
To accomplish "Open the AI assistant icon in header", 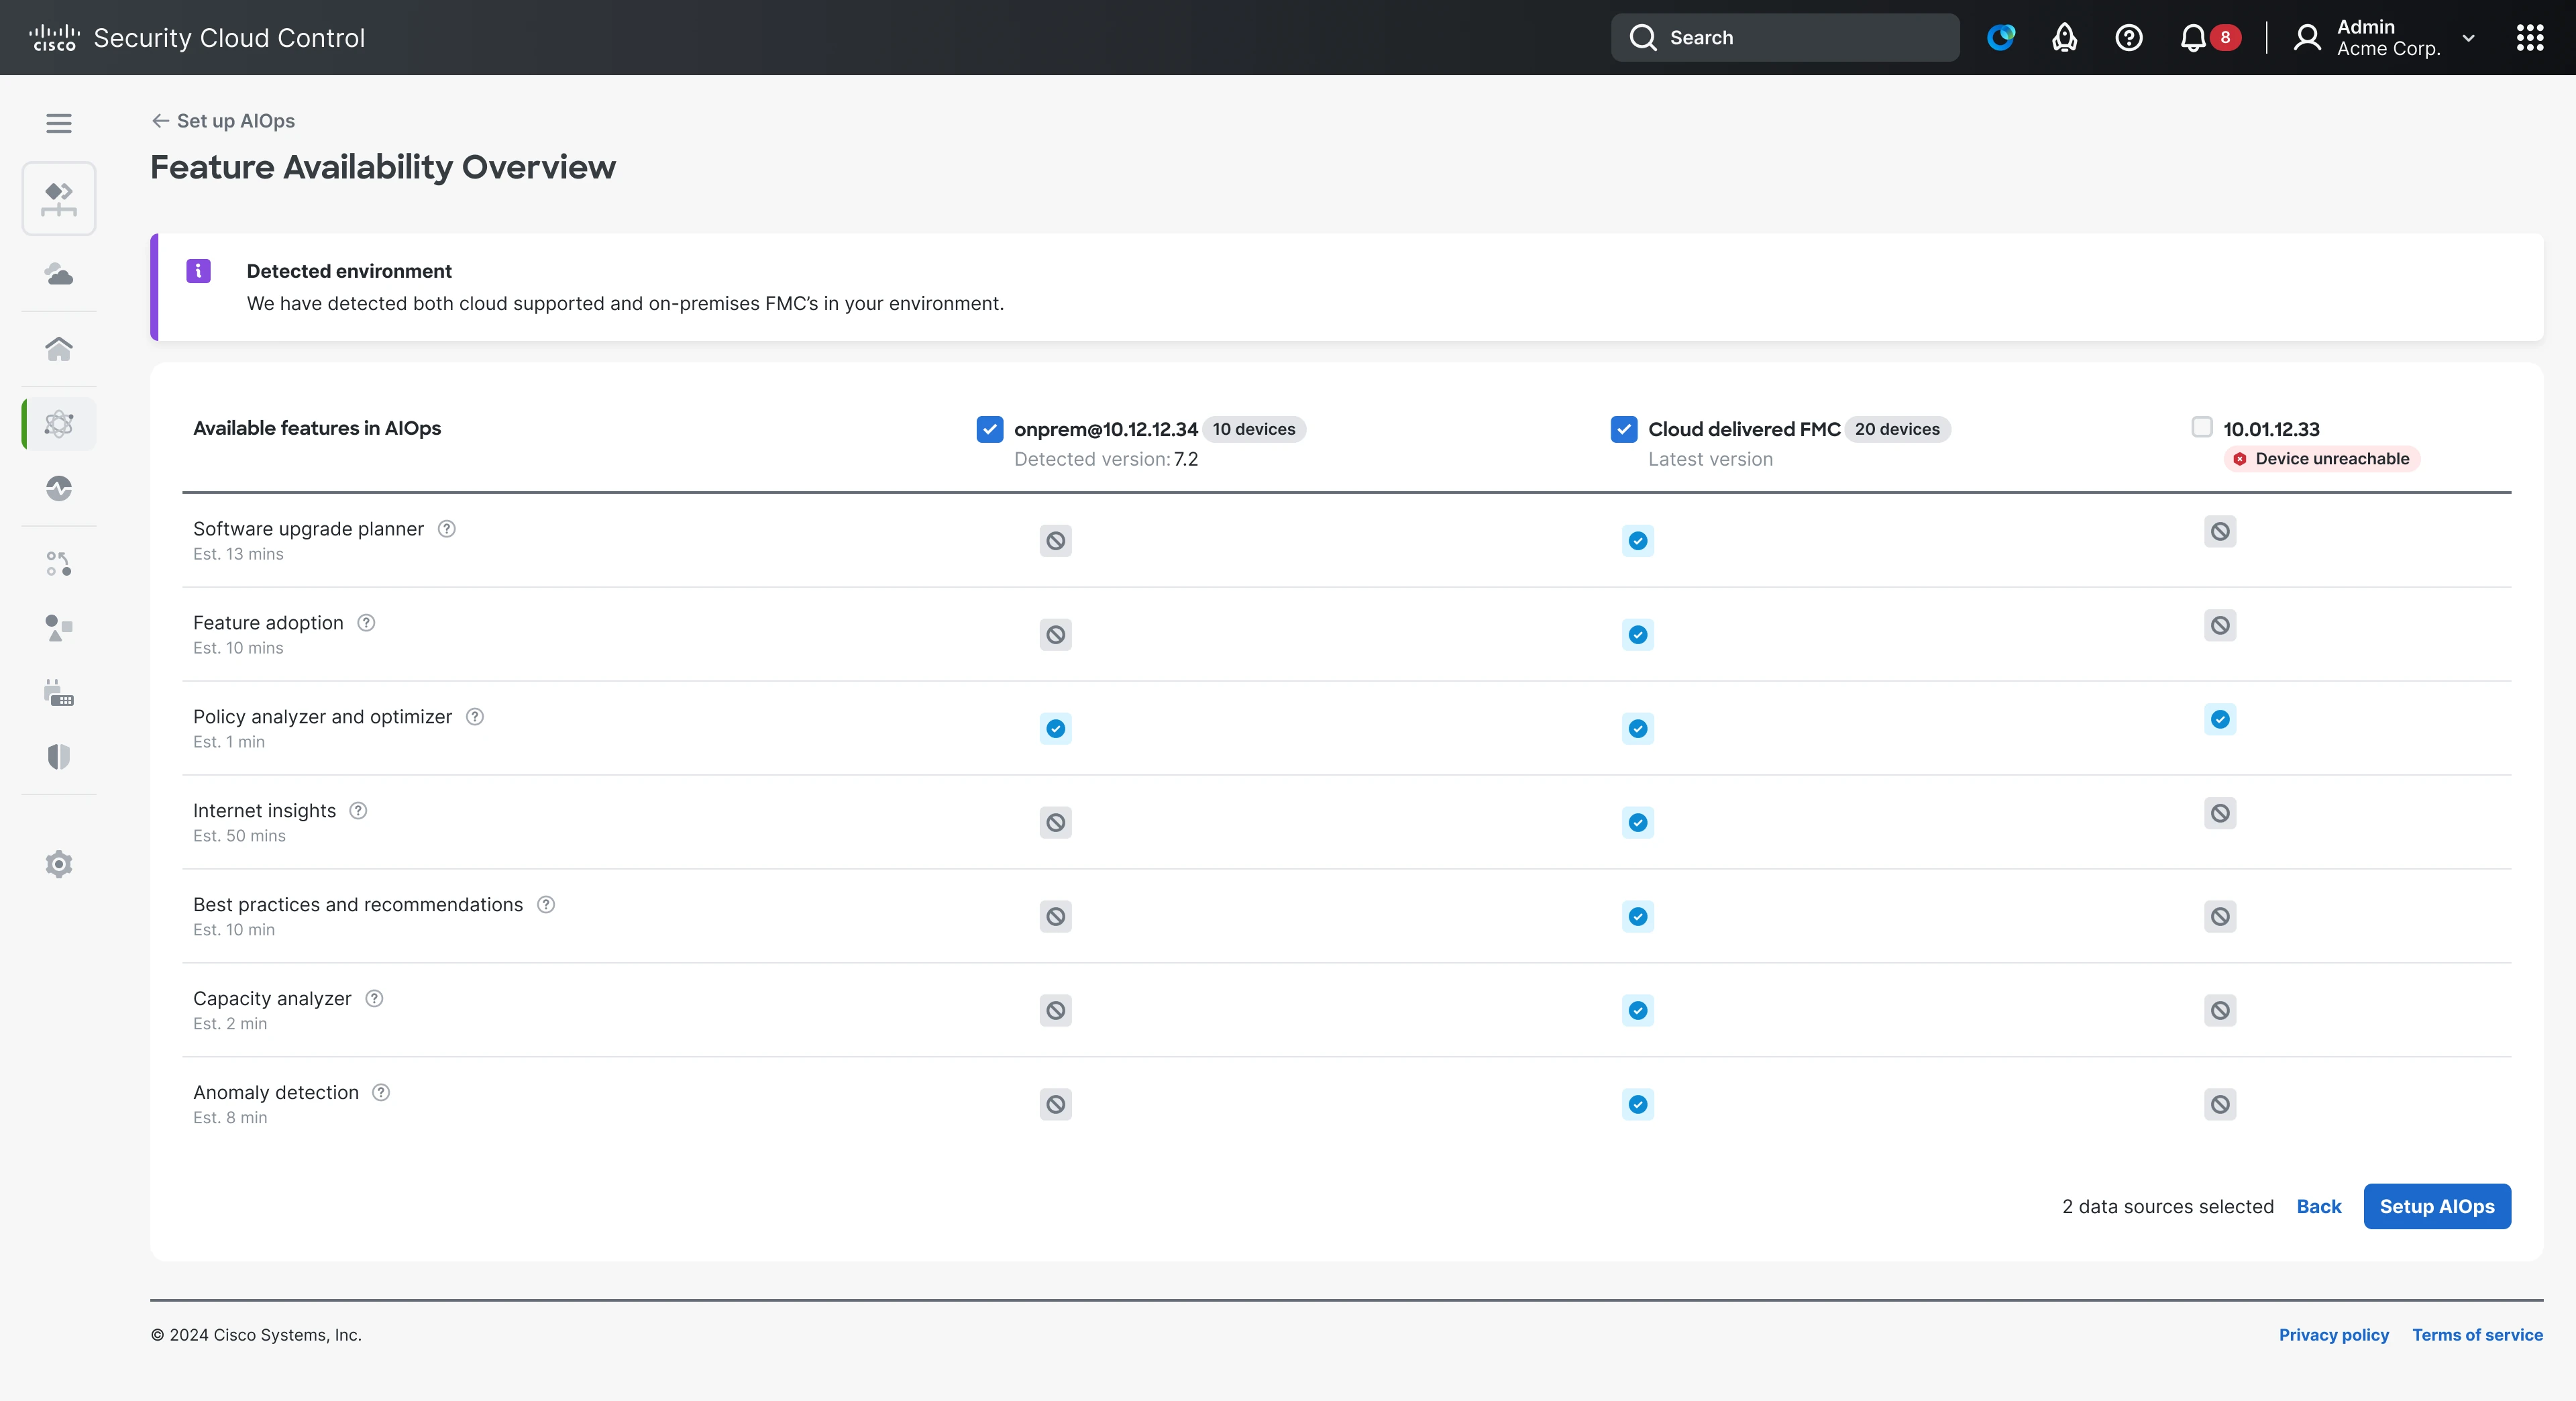I will pyautogui.click(x=2001, y=37).
